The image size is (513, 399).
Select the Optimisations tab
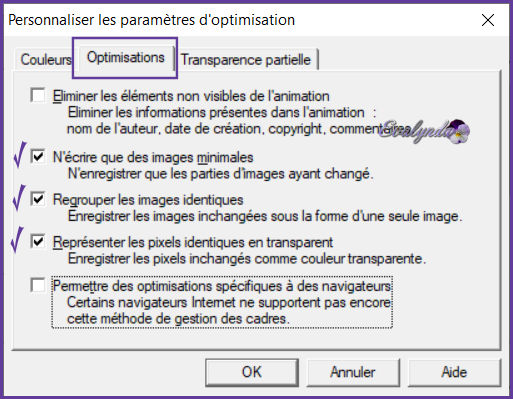pos(126,57)
